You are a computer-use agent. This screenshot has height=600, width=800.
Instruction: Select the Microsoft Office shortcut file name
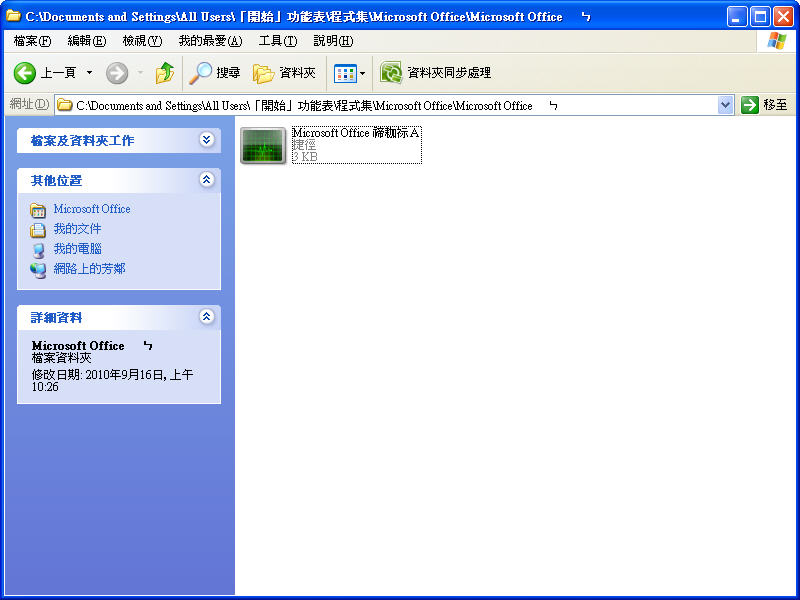click(356, 133)
